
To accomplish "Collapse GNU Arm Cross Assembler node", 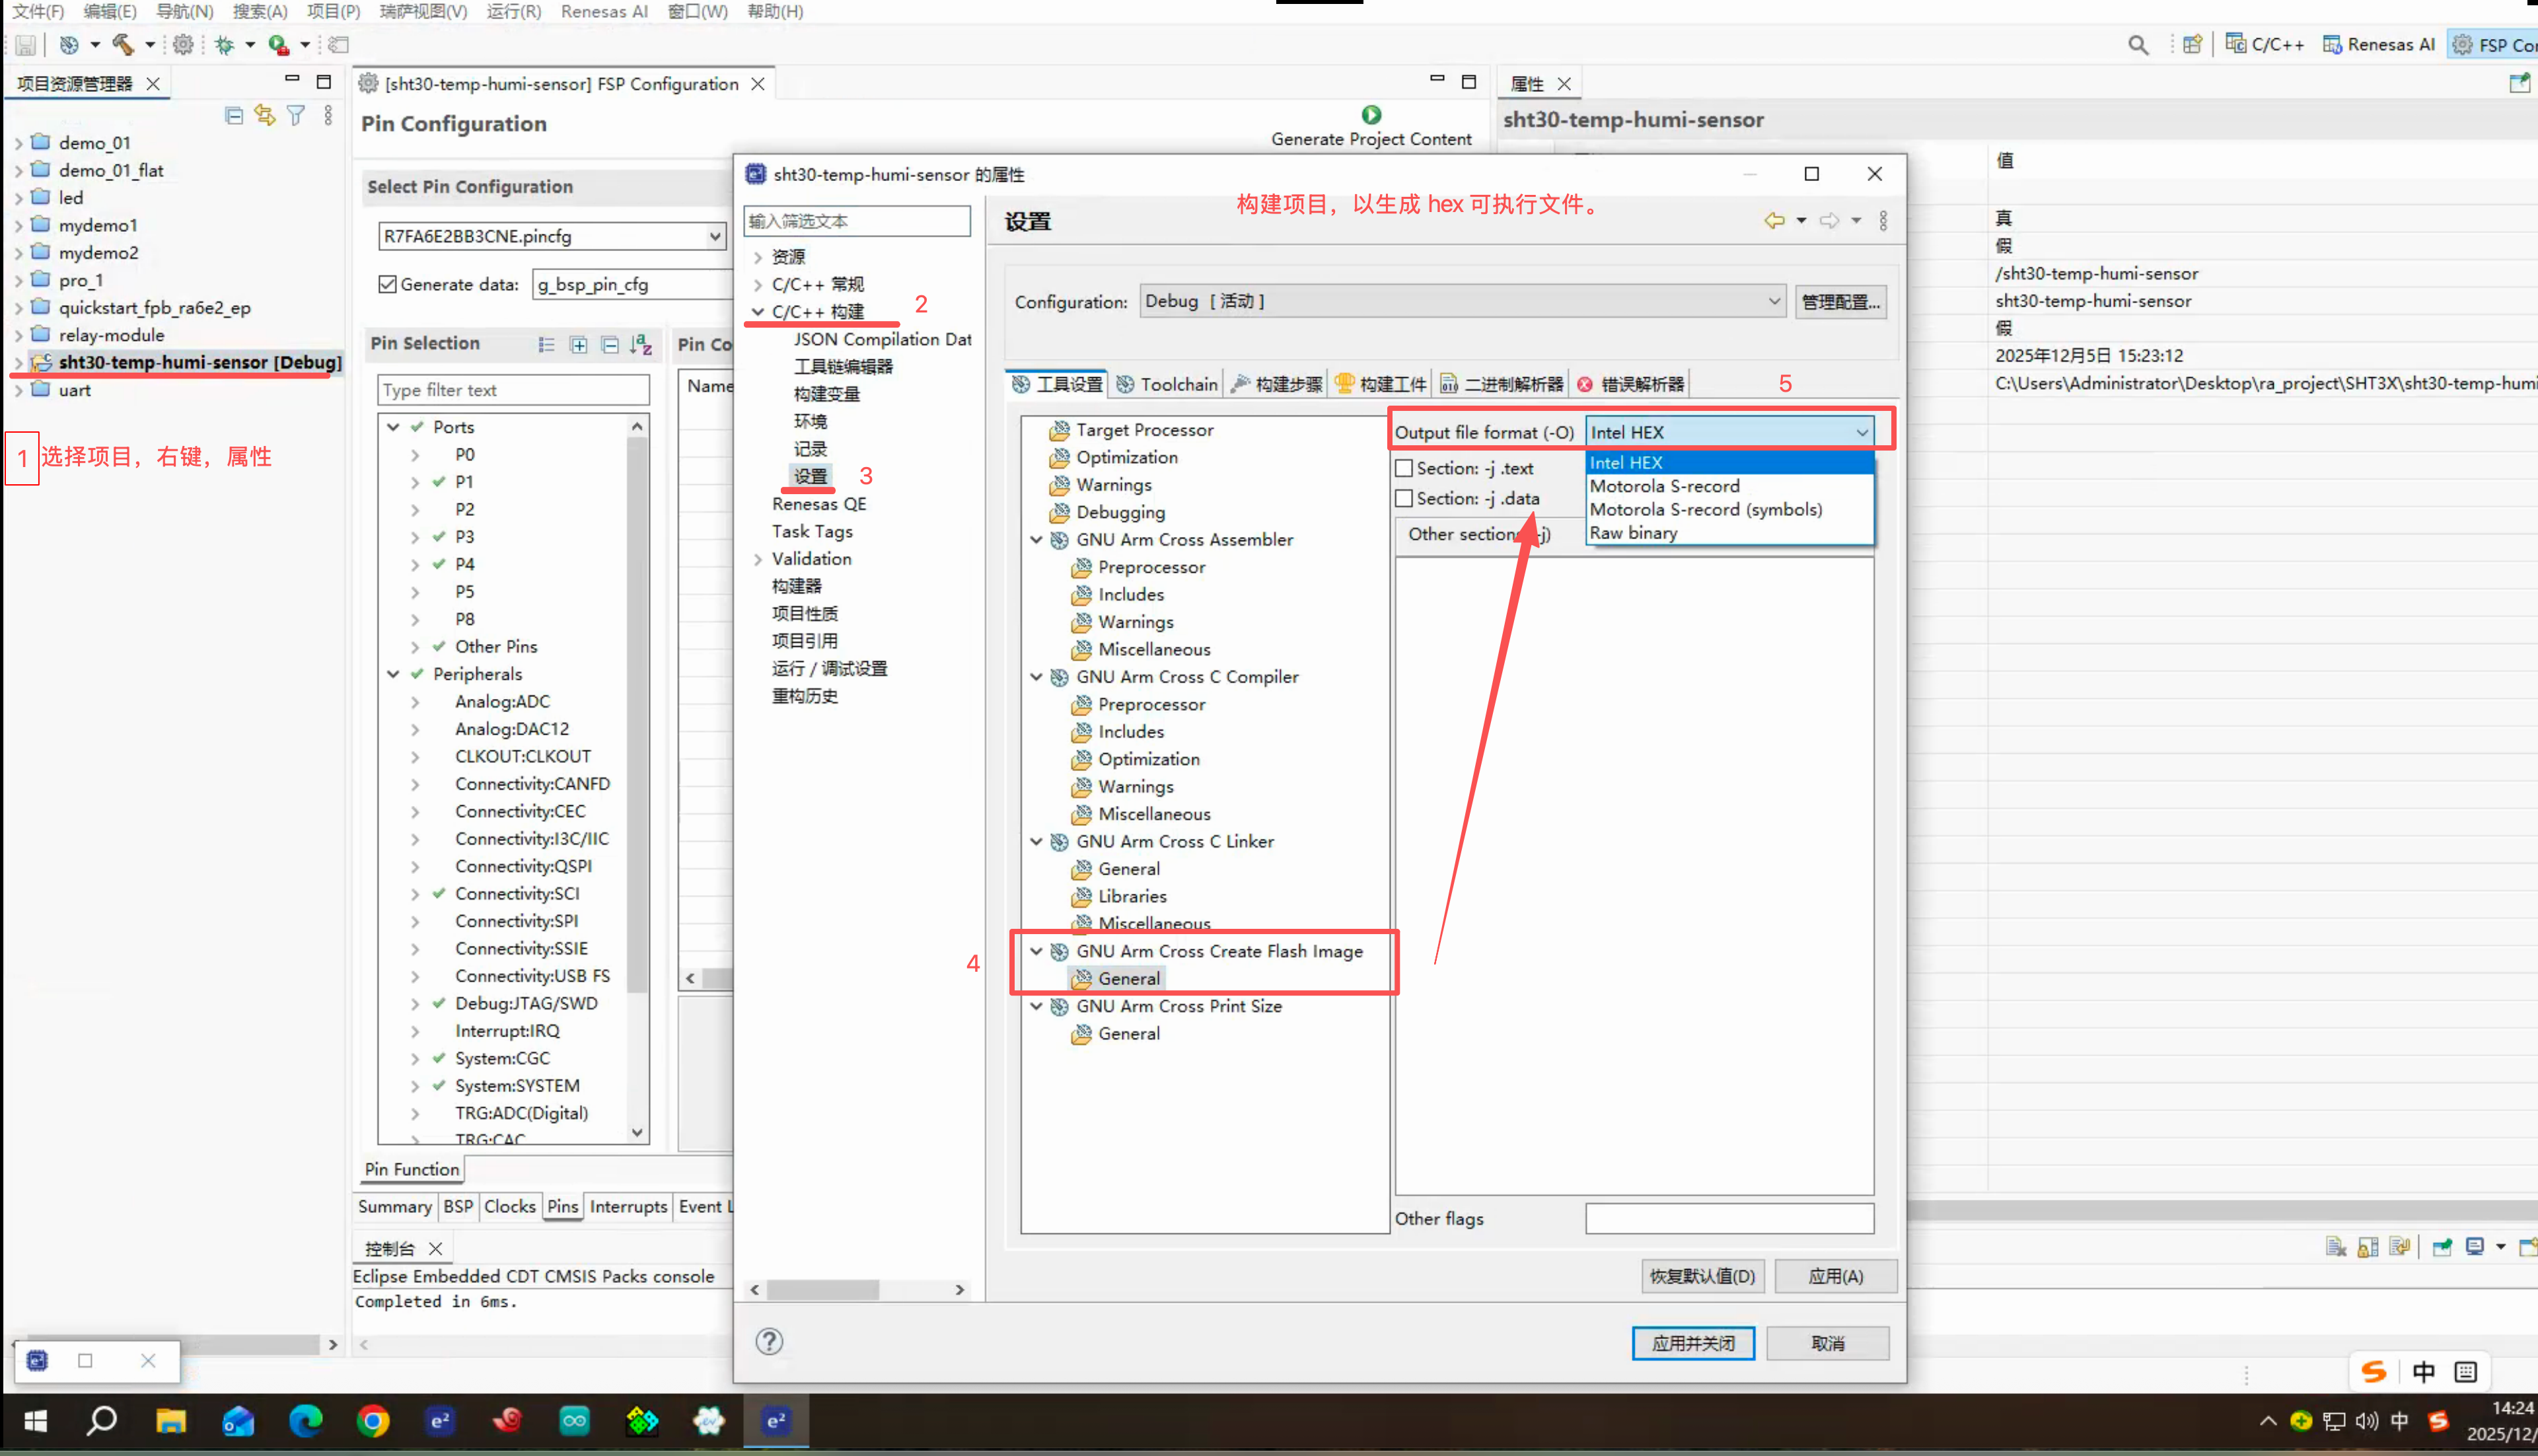I will pyautogui.click(x=1037, y=539).
